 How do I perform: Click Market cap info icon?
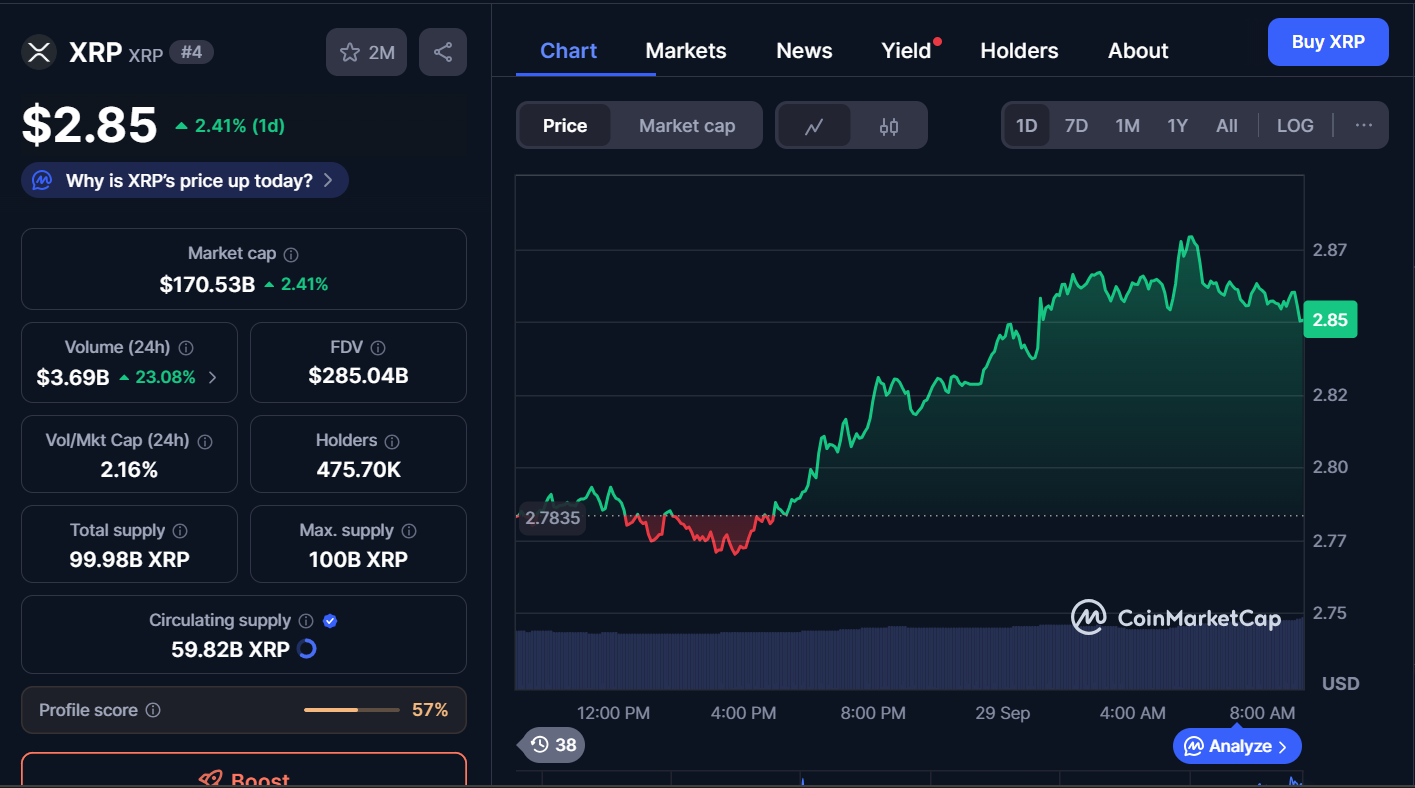tap(291, 255)
